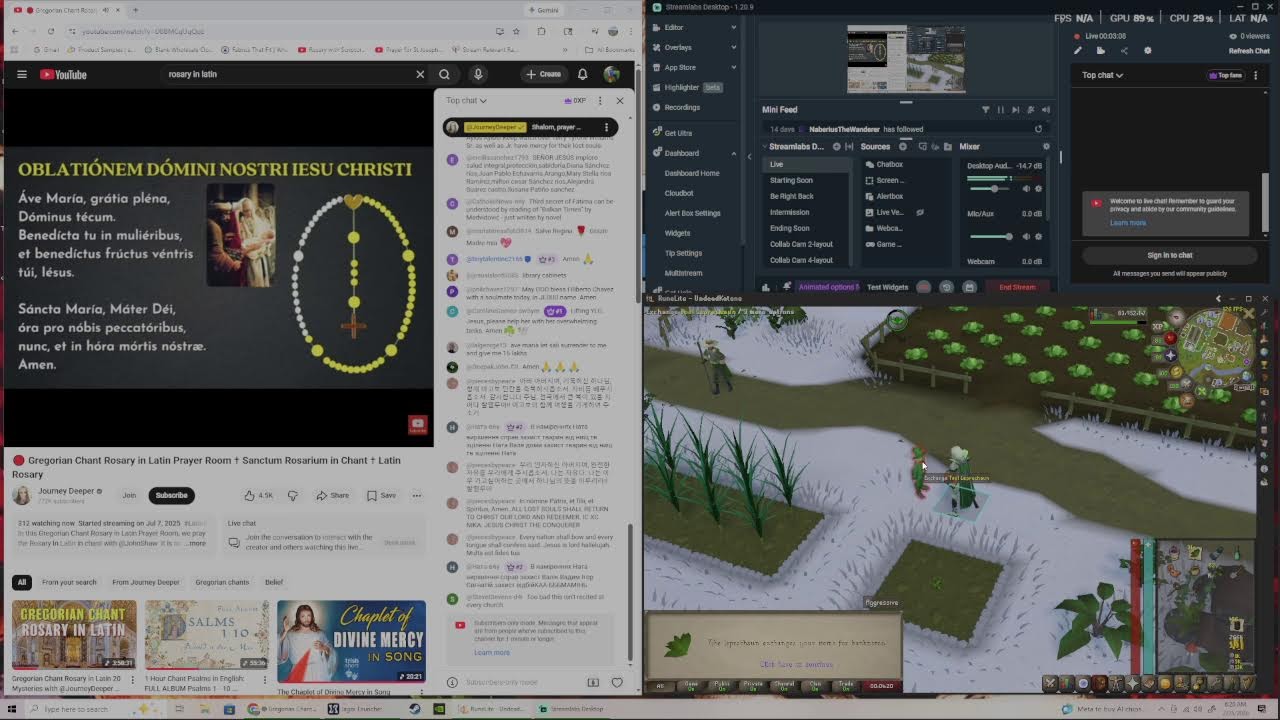This screenshot has width=1280, height=720.
Task: Filter the Streamlabs Mini Feed events
Action: (x=985, y=110)
